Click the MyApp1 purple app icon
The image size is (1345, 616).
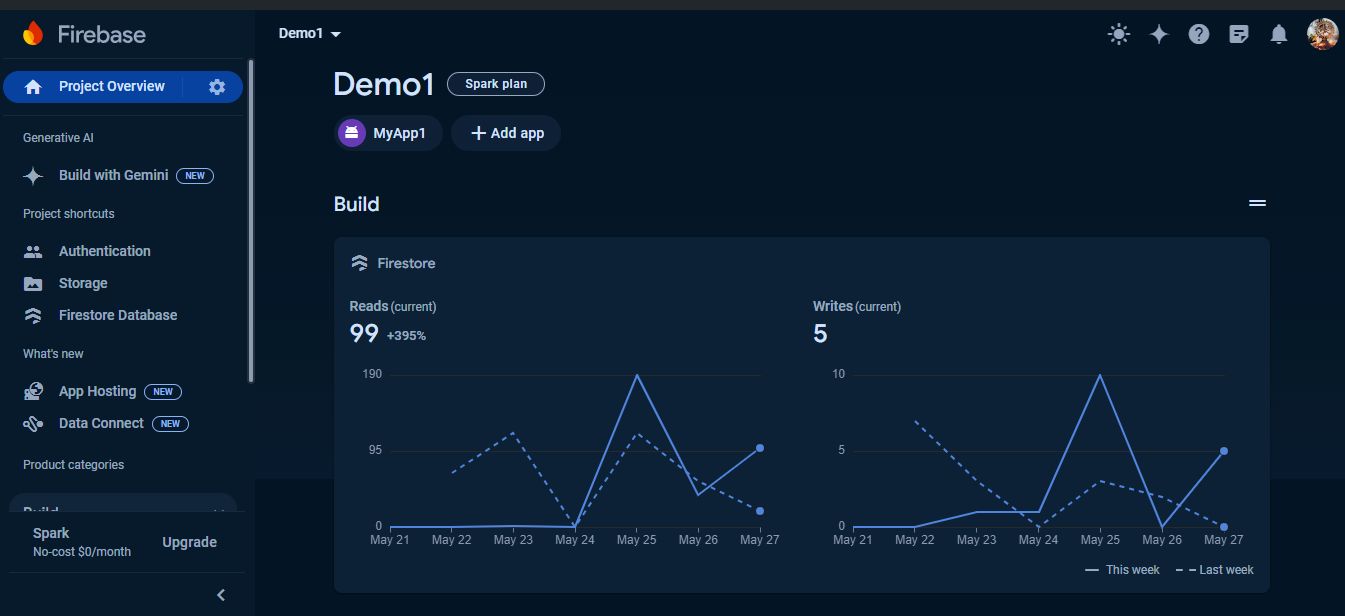352,133
